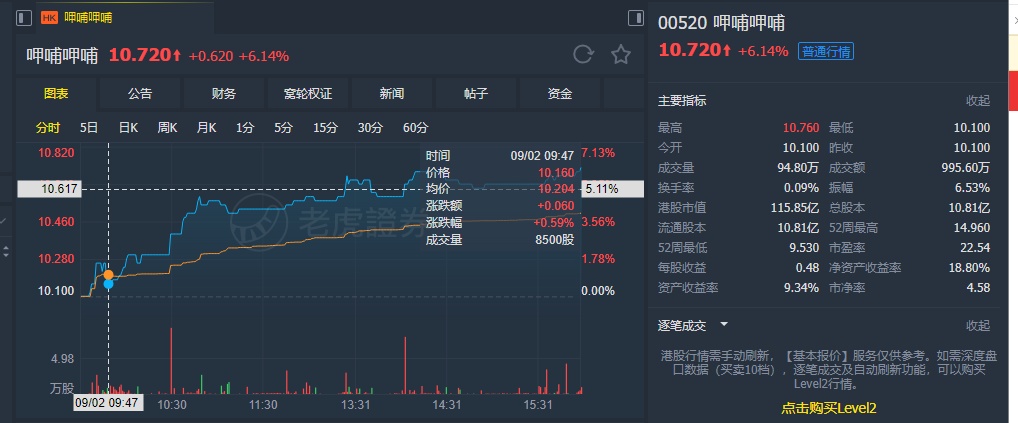Image resolution: width=1018 pixels, height=423 pixels.
Task: Select the 15分 chart period
Action: coord(325,128)
